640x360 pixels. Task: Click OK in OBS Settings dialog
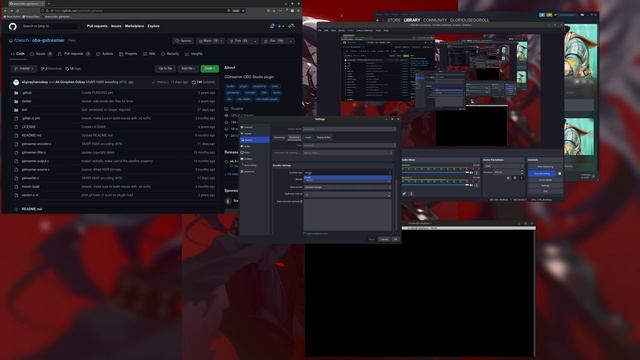[396, 239]
